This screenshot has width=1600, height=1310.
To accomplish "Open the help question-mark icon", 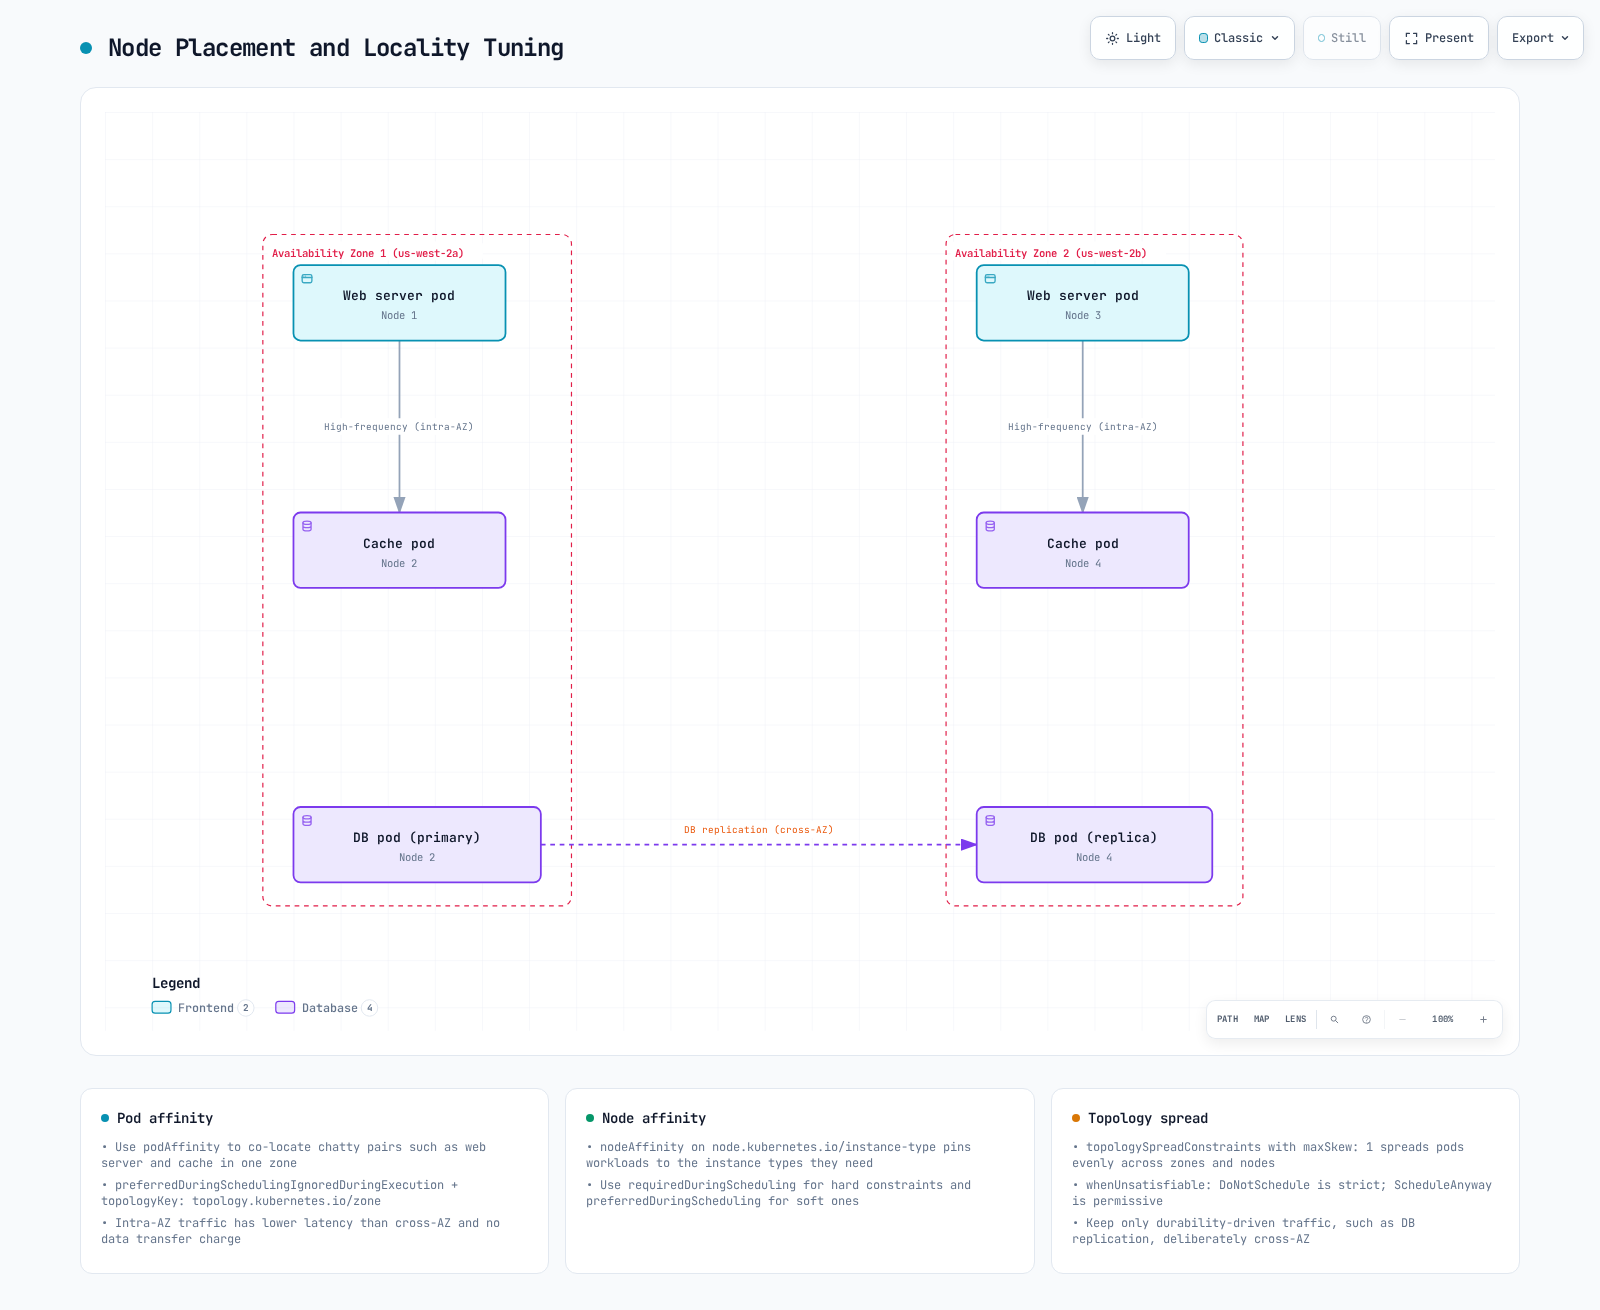I will tap(1366, 1019).
